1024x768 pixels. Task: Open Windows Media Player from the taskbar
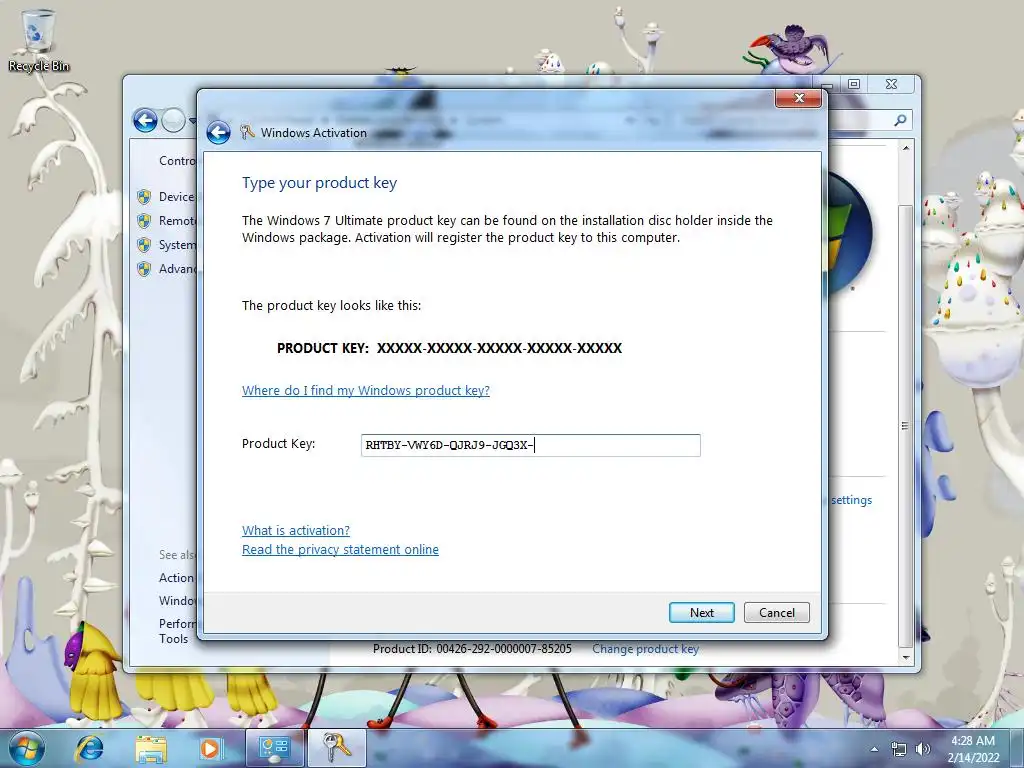[x=210, y=748]
